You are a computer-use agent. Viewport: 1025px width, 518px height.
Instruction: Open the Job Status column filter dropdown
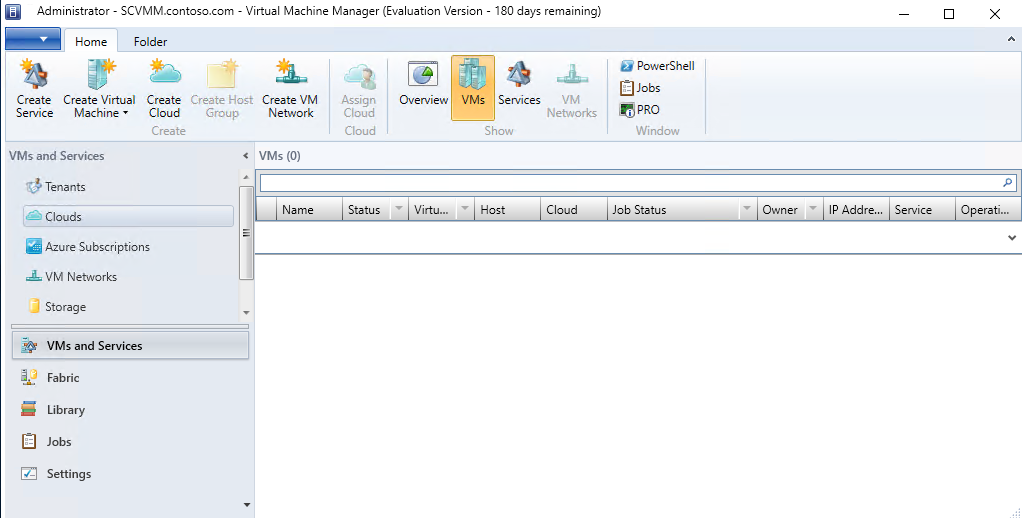point(747,209)
